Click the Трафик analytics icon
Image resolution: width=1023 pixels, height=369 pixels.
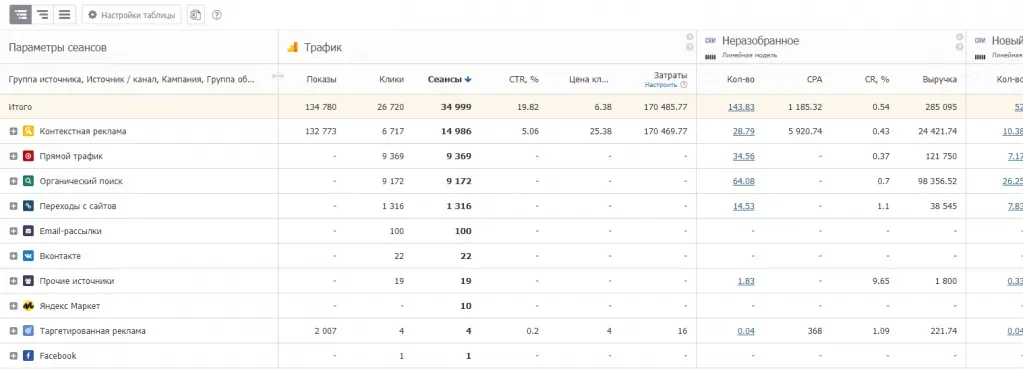pos(292,47)
